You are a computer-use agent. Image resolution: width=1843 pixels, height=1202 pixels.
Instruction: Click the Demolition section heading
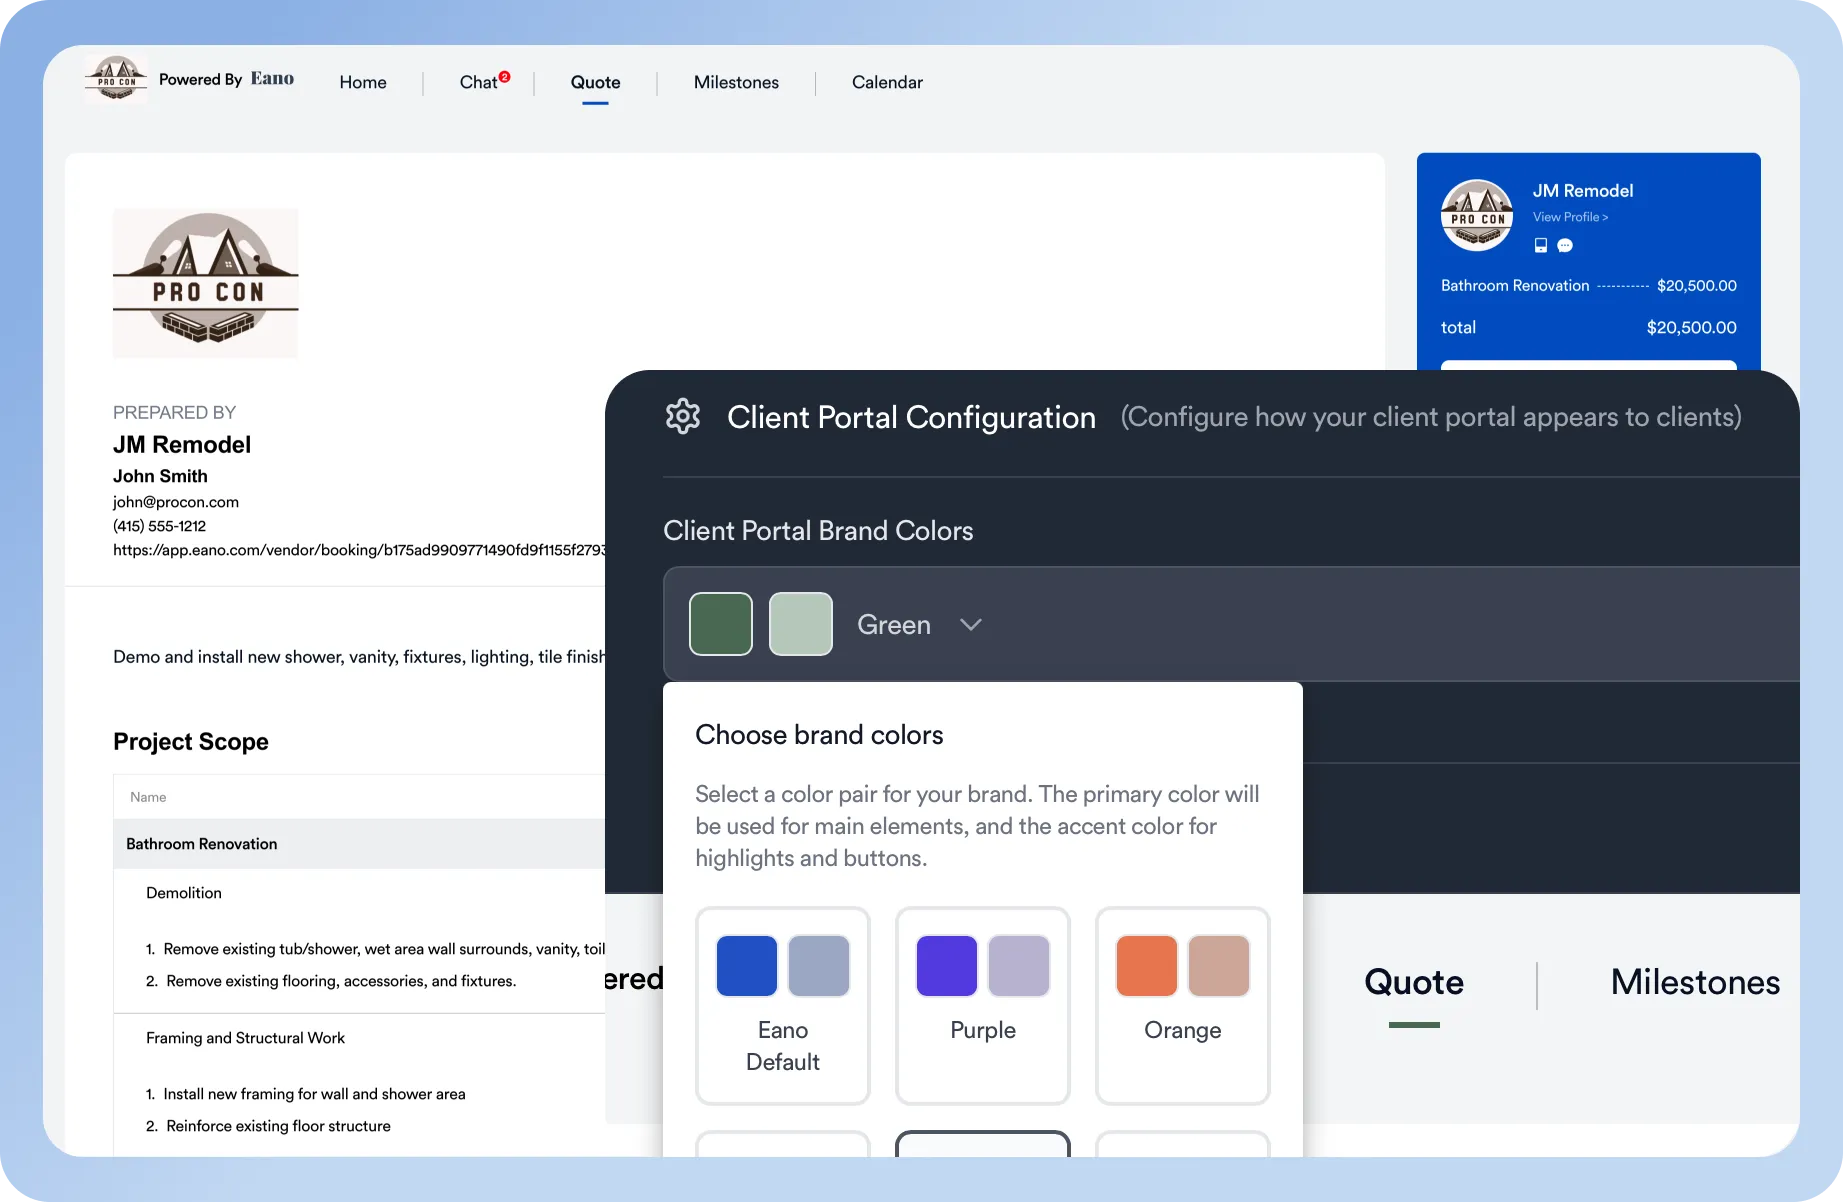pyautogui.click(x=184, y=893)
